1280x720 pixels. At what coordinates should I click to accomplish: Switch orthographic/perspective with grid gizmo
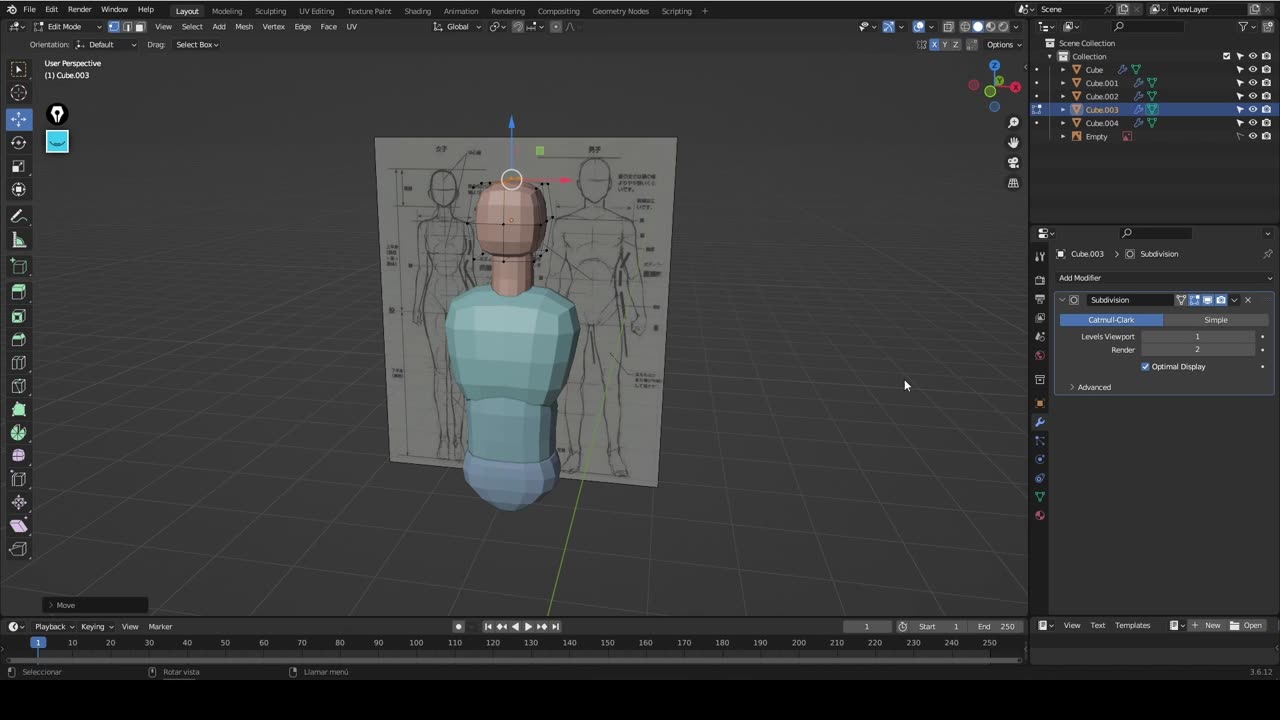[x=1013, y=183]
